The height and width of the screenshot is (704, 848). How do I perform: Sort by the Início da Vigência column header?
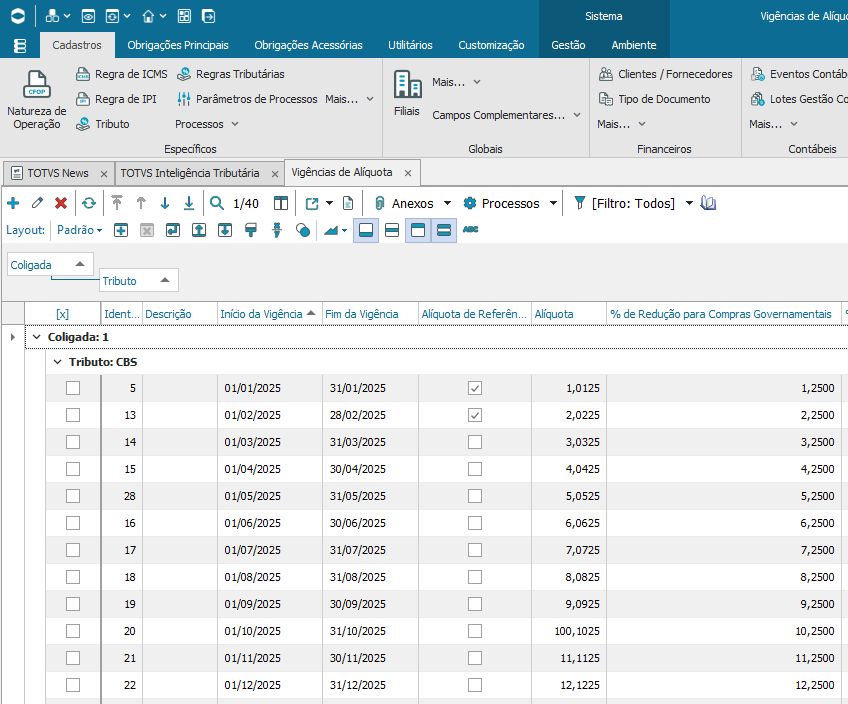tap(262, 314)
